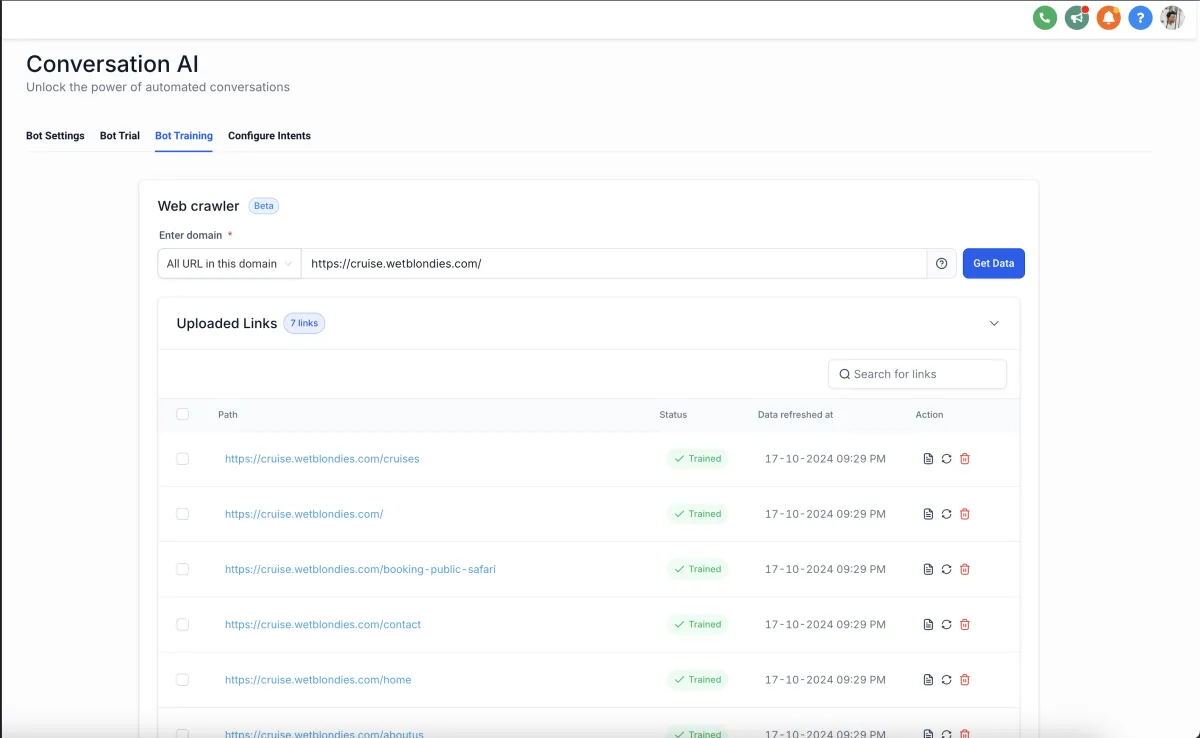Screen dimensions: 1200x738
Task: Click the Trained status of /cruises row
Action: [x=697, y=459]
